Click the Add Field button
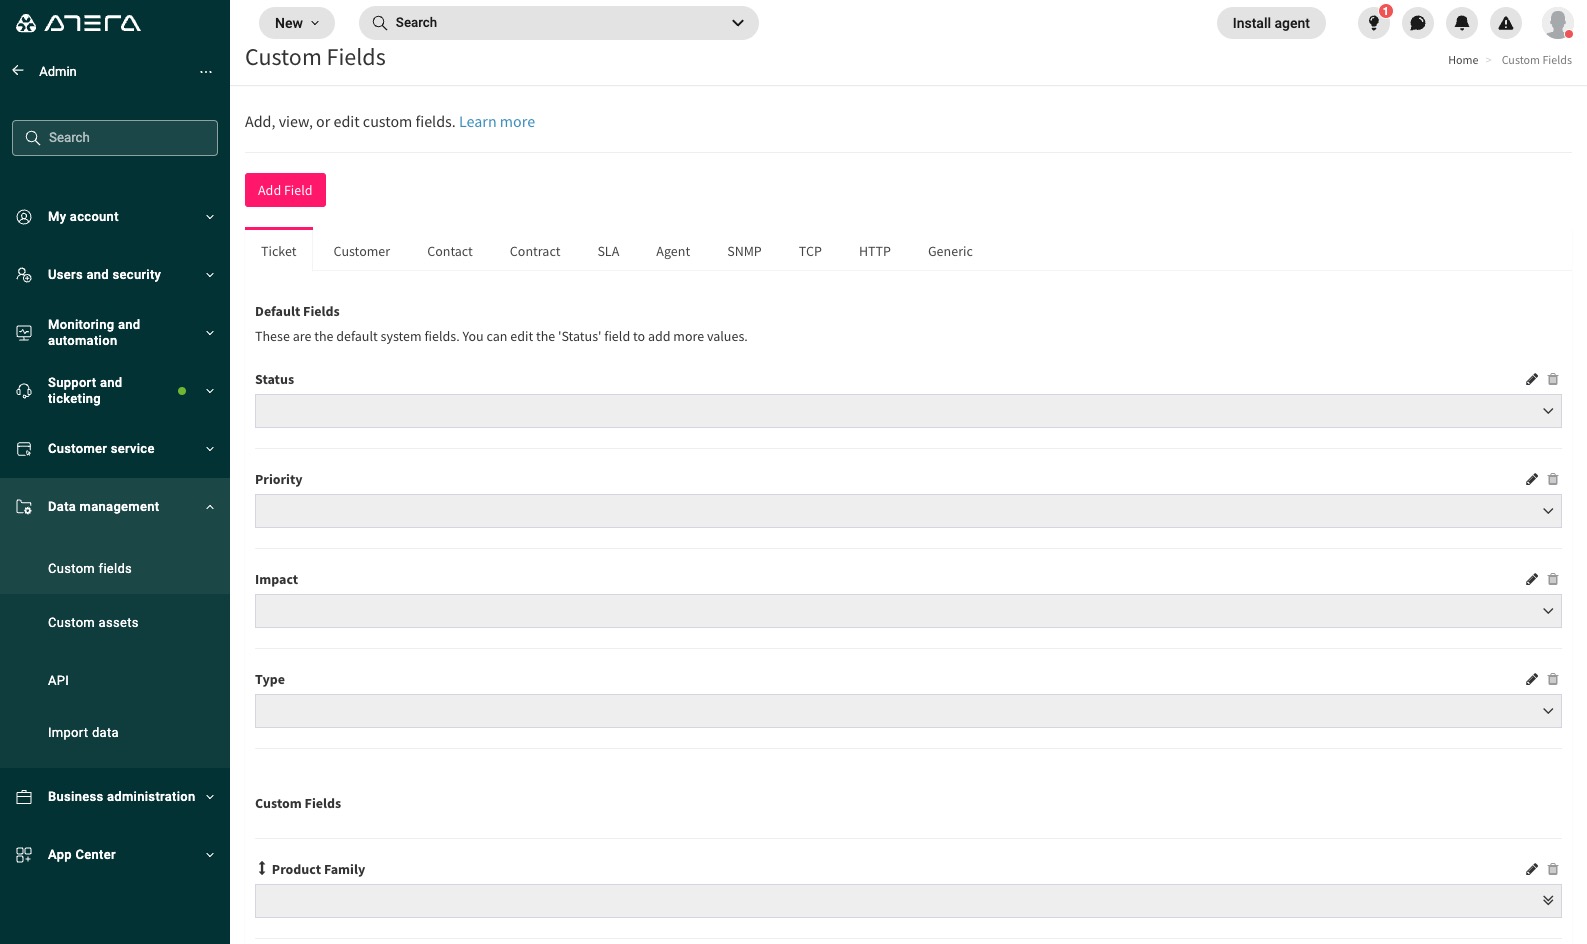1587x944 pixels. tap(285, 190)
